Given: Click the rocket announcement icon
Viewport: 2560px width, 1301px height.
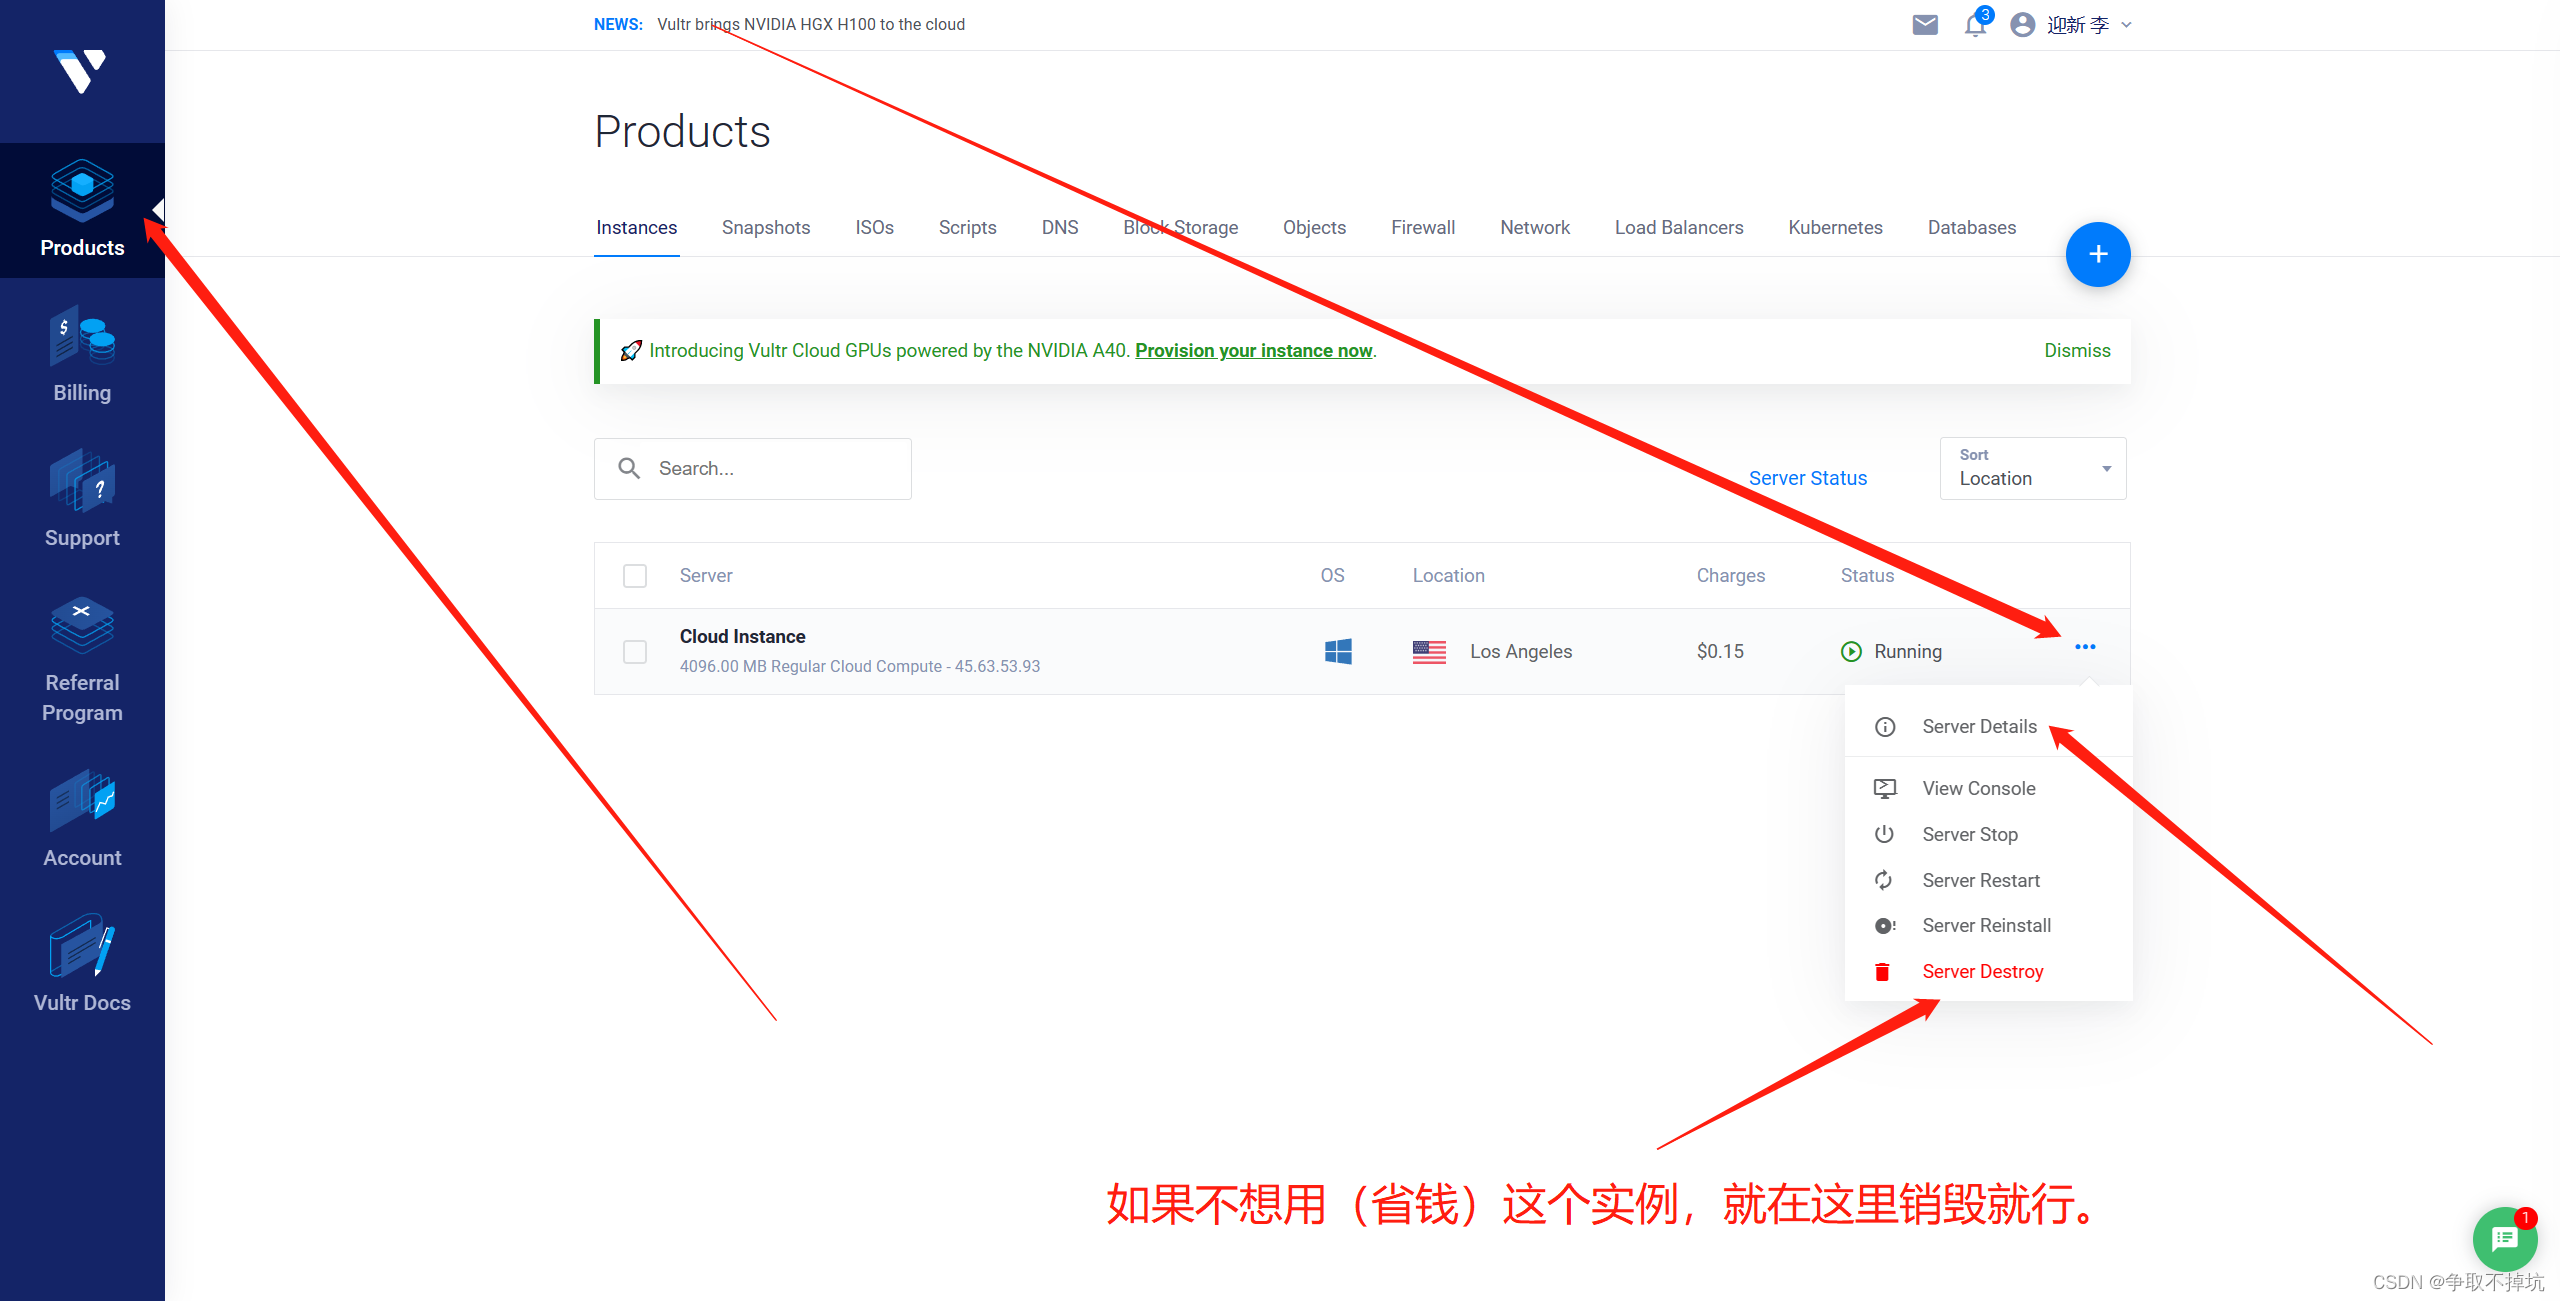Looking at the screenshot, I should tap(631, 351).
